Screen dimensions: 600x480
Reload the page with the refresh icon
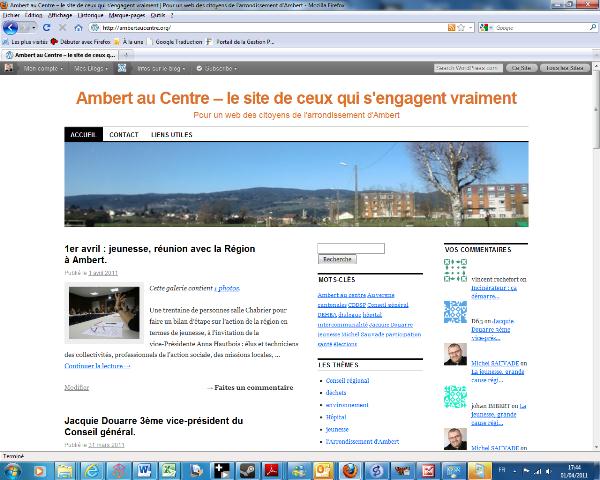[46, 28]
